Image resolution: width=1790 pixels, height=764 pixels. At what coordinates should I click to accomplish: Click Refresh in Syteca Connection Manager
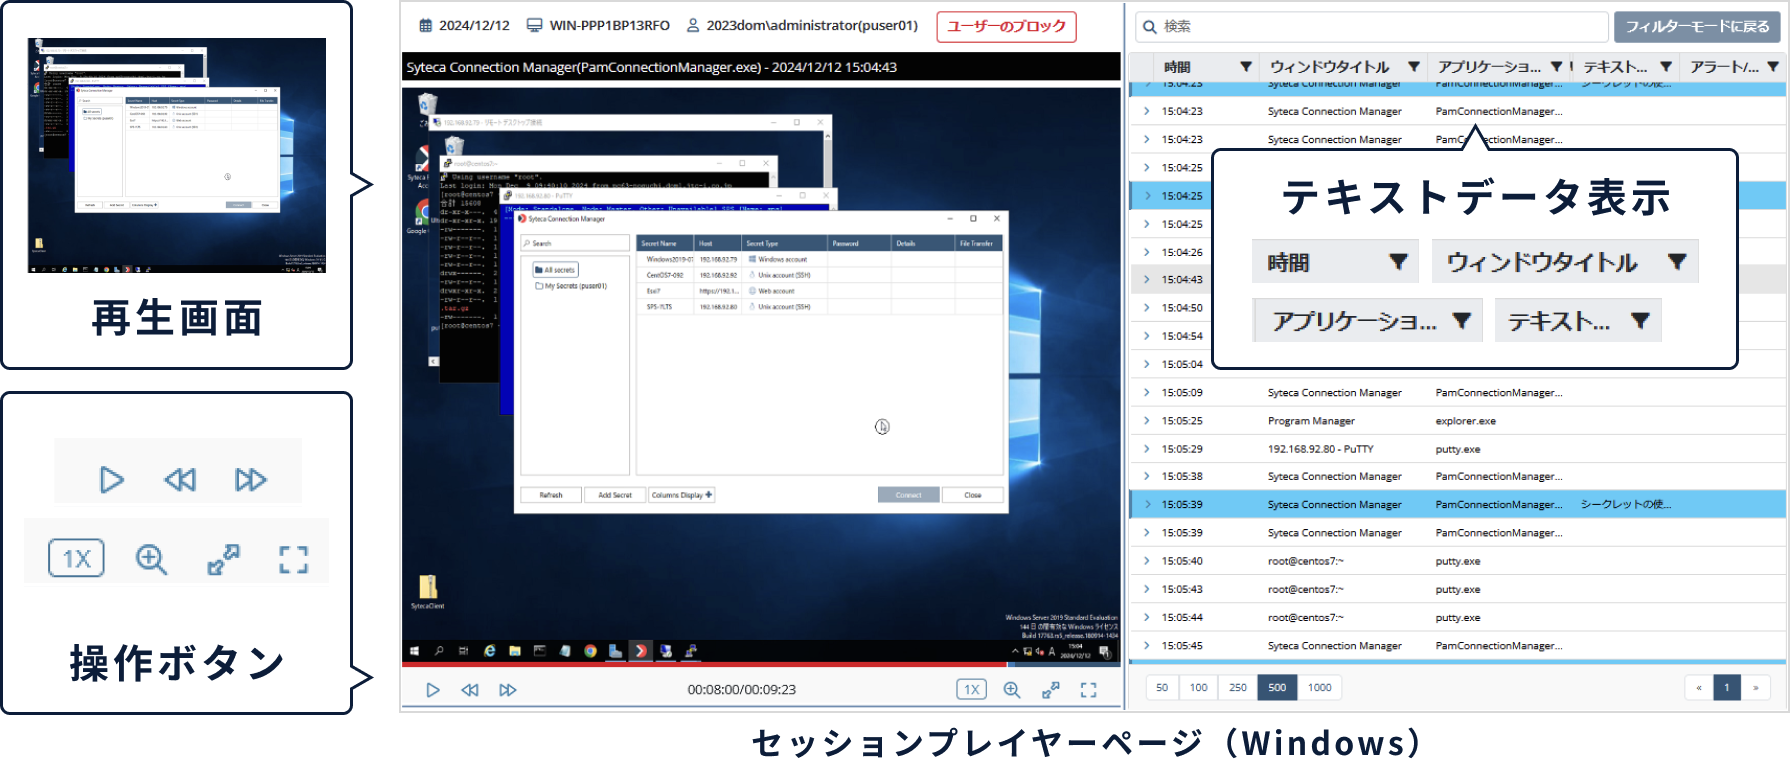point(551,495)
